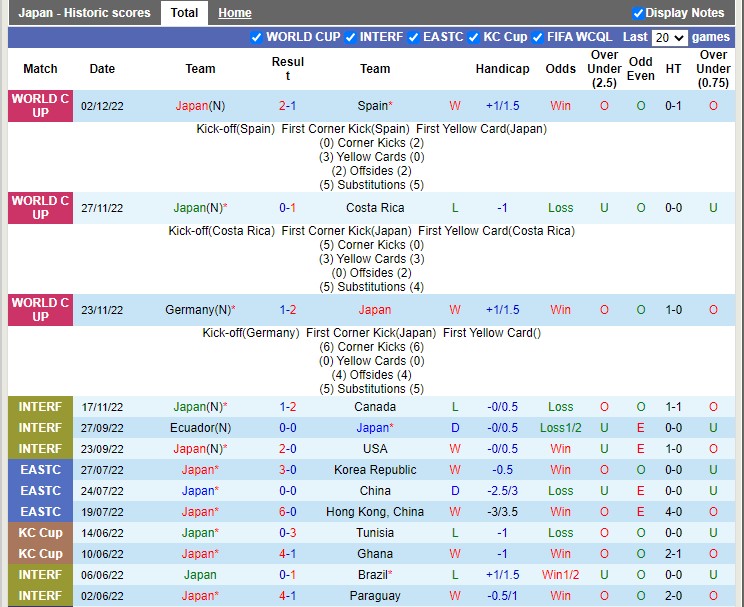Screen dimensions: 744x607
Task: Click the USA team name
Action: click(x=375, y=449)
